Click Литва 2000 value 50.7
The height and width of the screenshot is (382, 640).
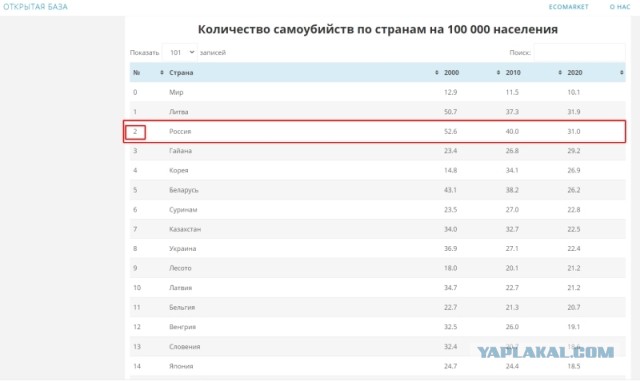coord(451,112)
